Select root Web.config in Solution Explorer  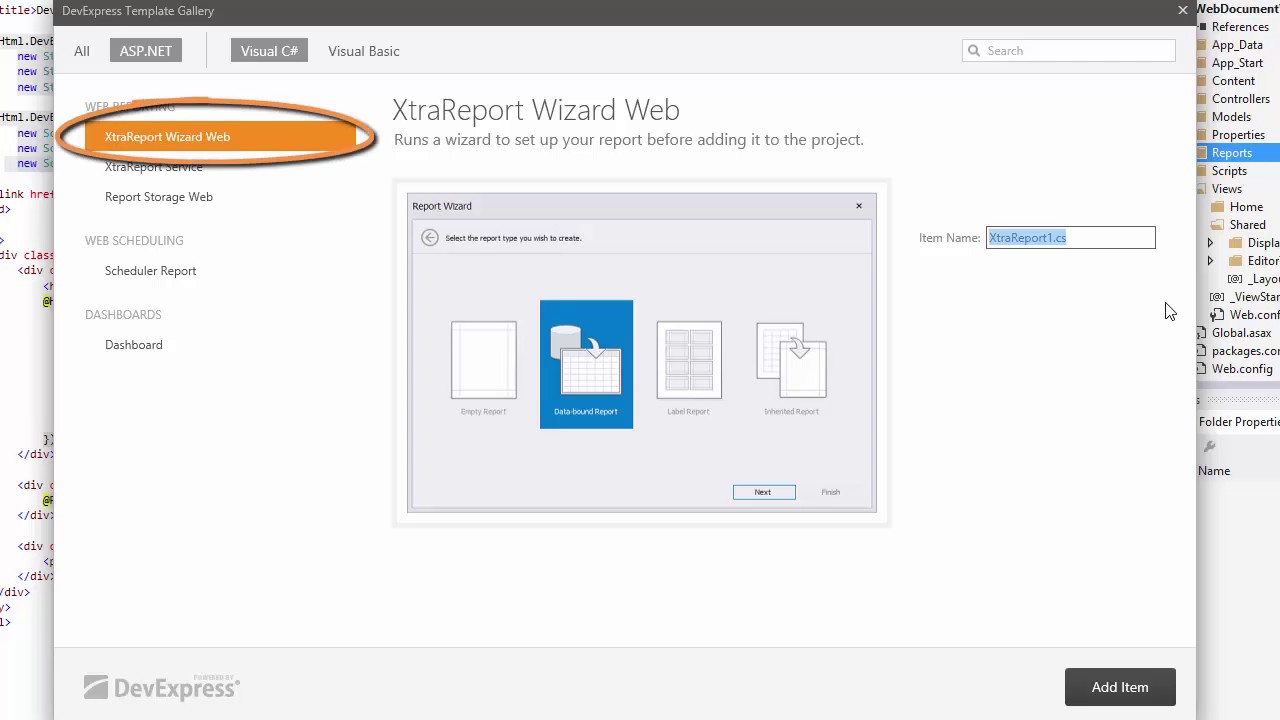pos(1242,369)
